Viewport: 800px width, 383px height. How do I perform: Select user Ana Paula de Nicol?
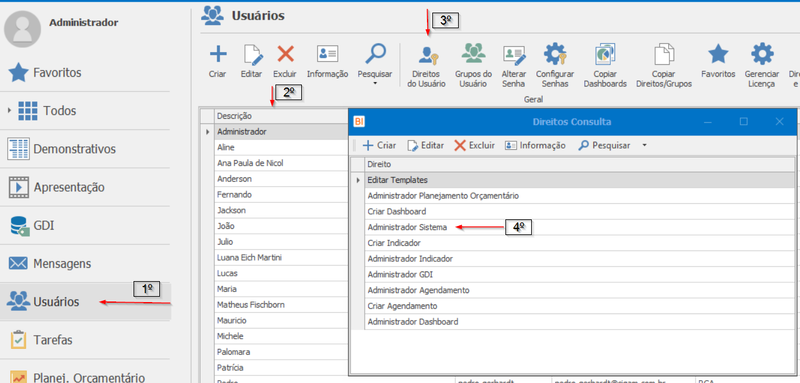(281, 163)
